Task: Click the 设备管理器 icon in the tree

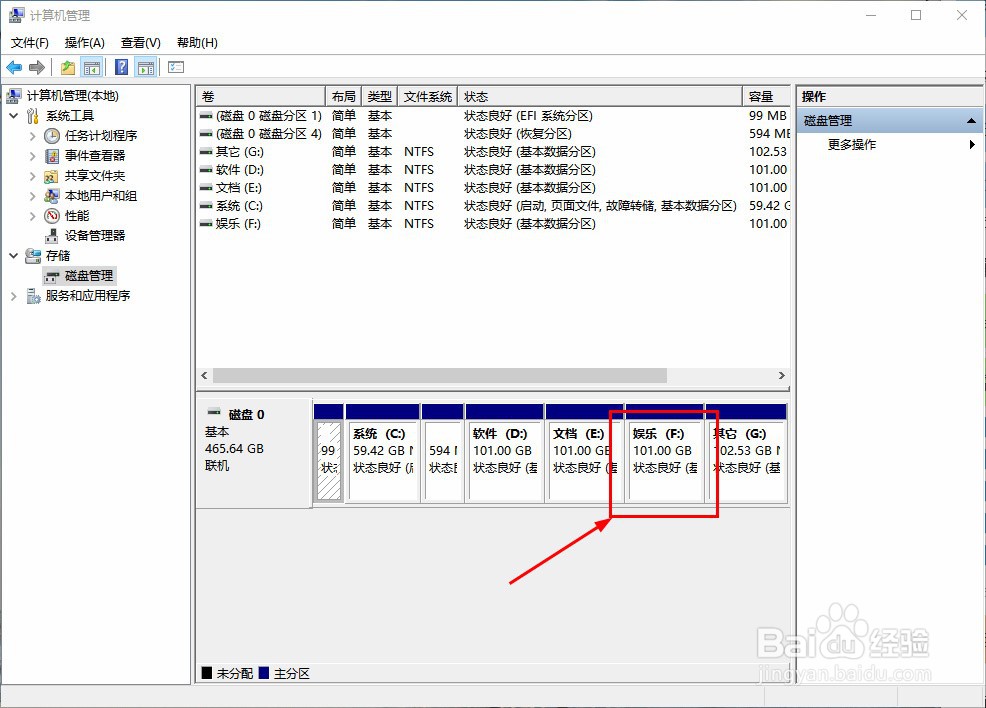Action: pyautogui.click(x=52, y=236)
